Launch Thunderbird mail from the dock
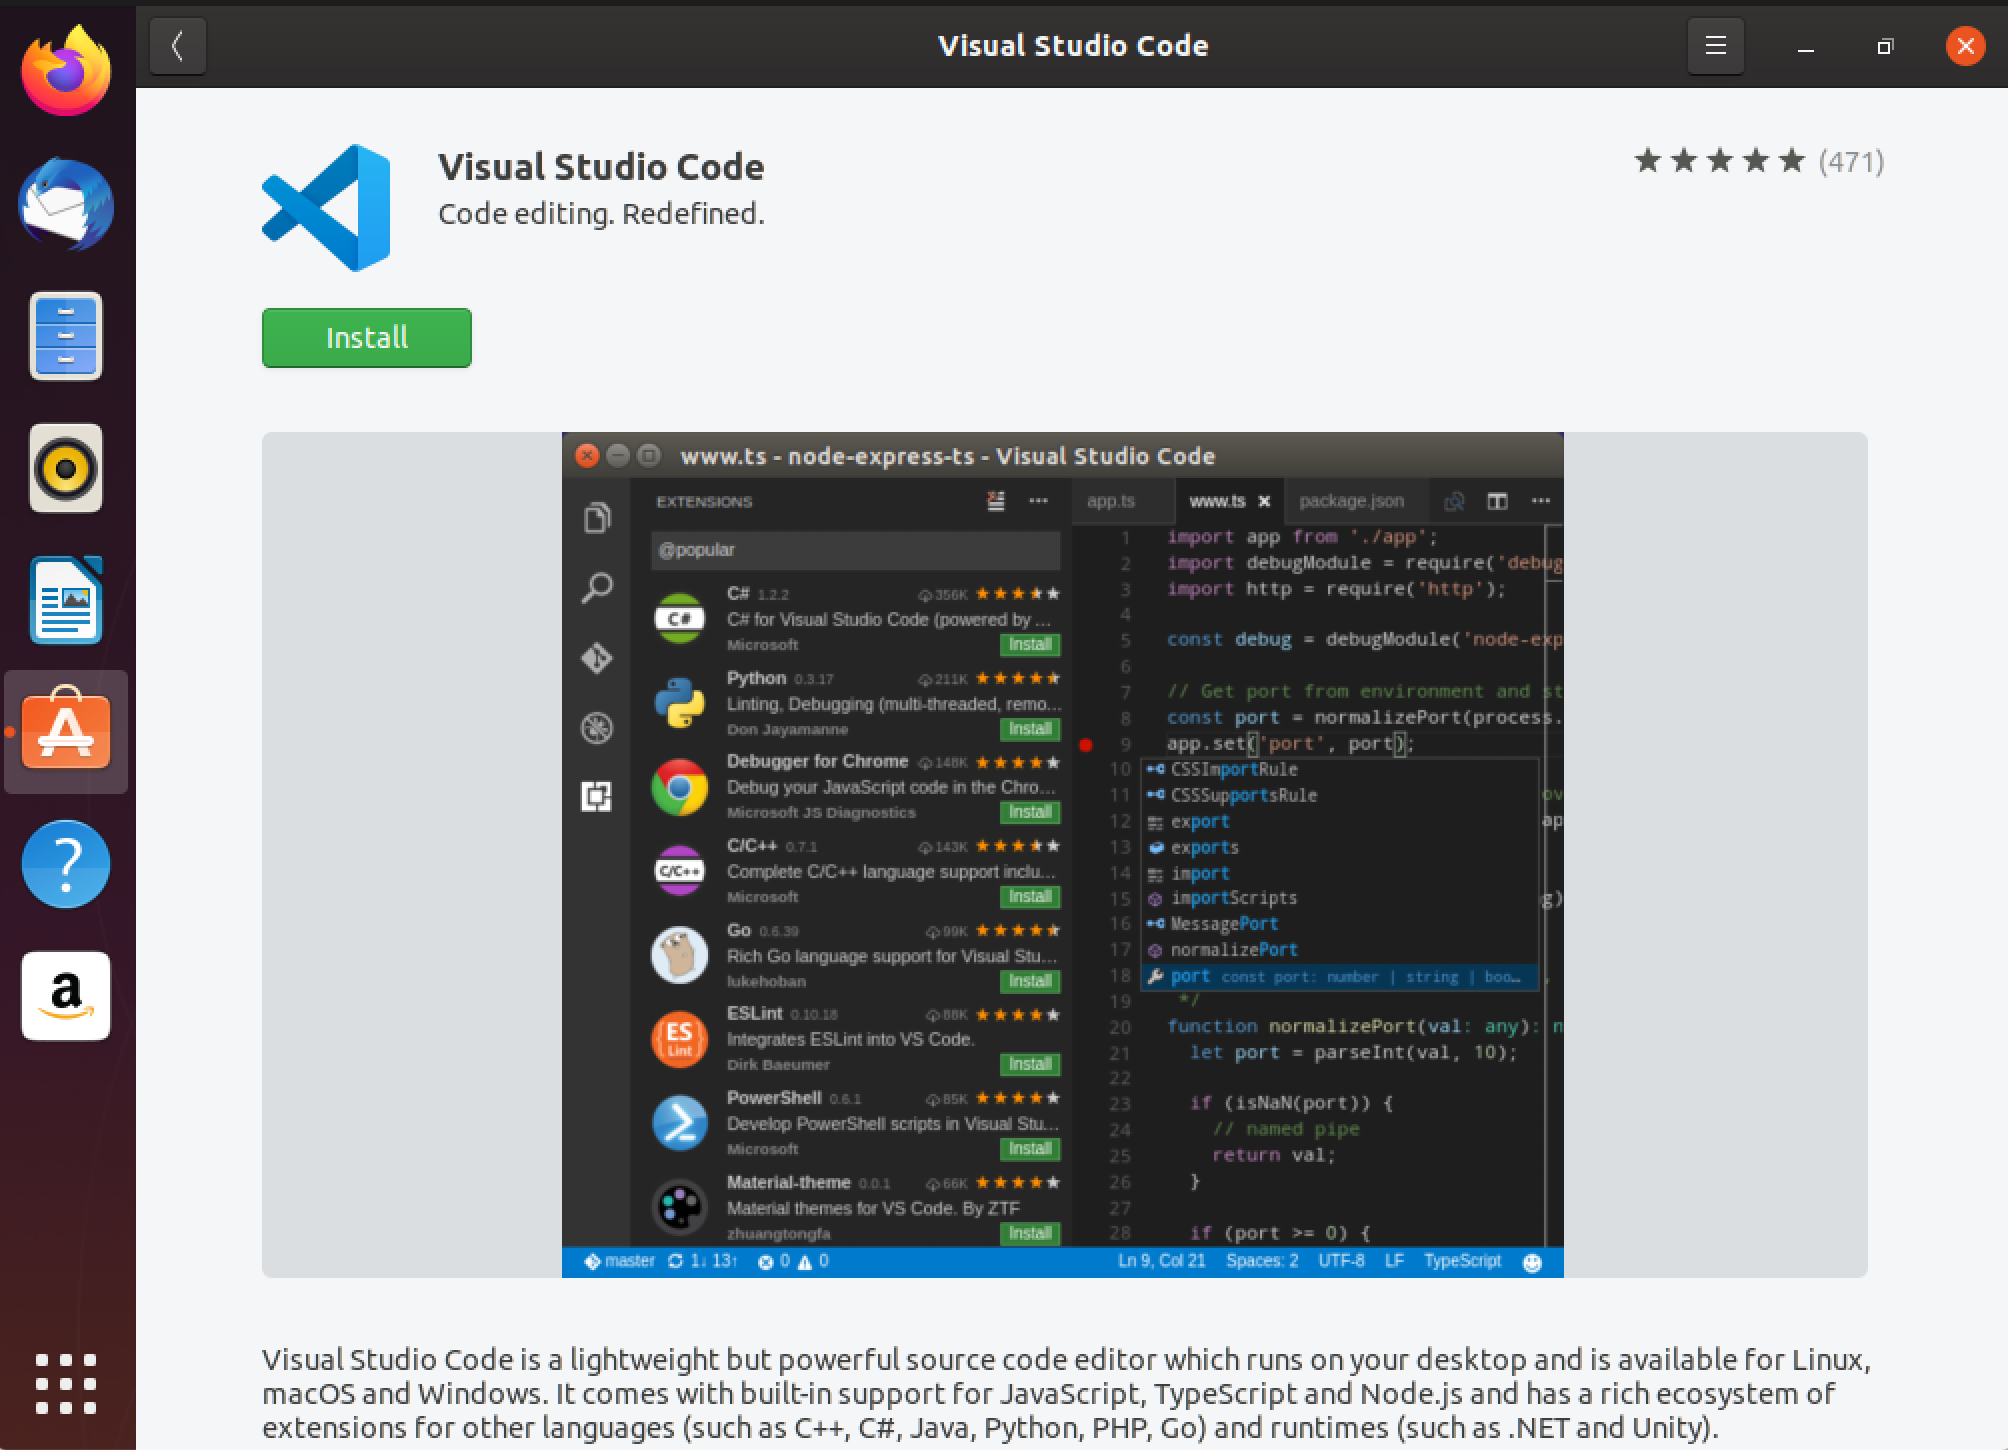 click(x=64, y=203)
